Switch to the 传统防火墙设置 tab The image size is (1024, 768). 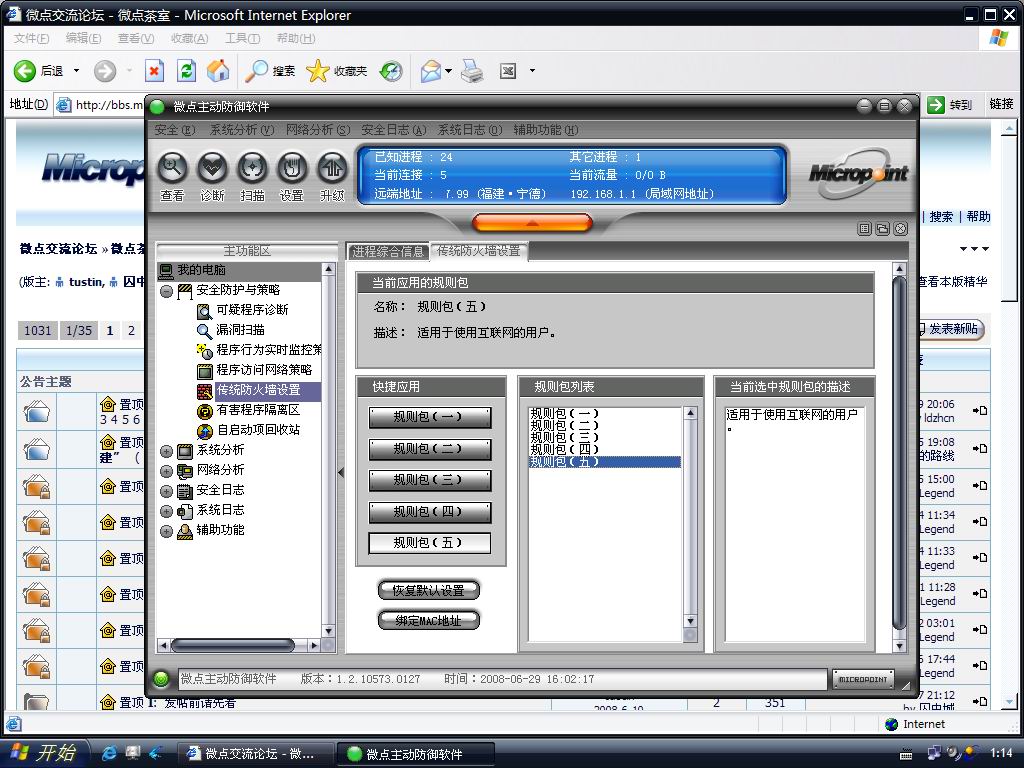click(479, 251)
